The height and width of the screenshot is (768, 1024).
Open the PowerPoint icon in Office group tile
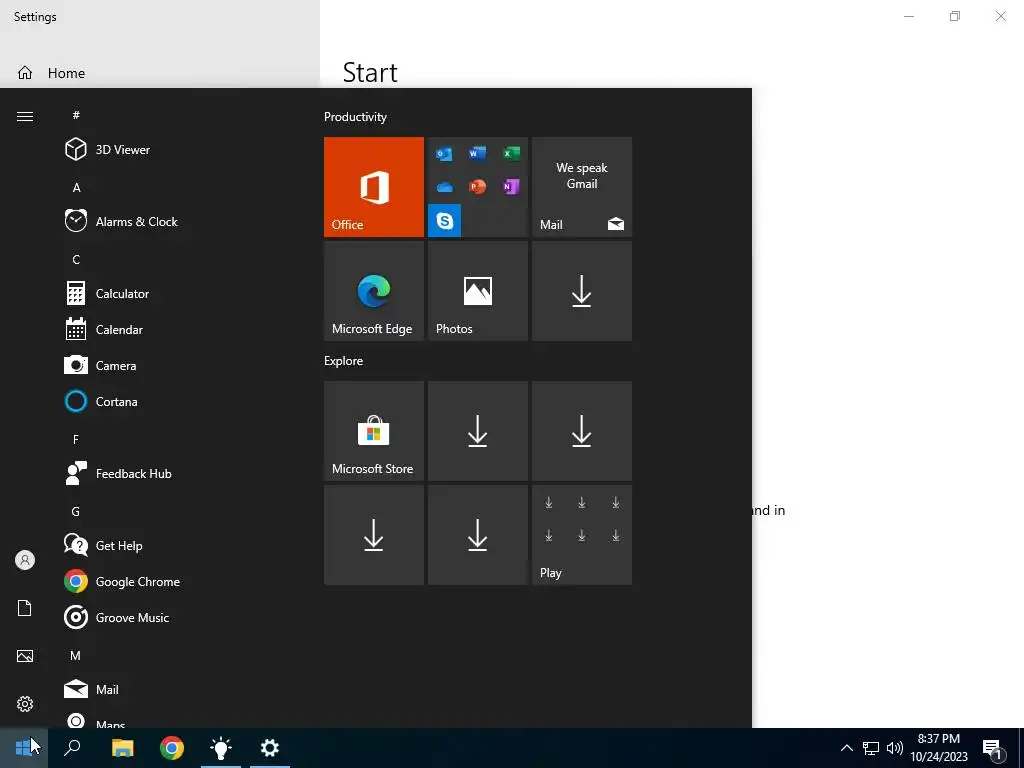pos(477,187)
